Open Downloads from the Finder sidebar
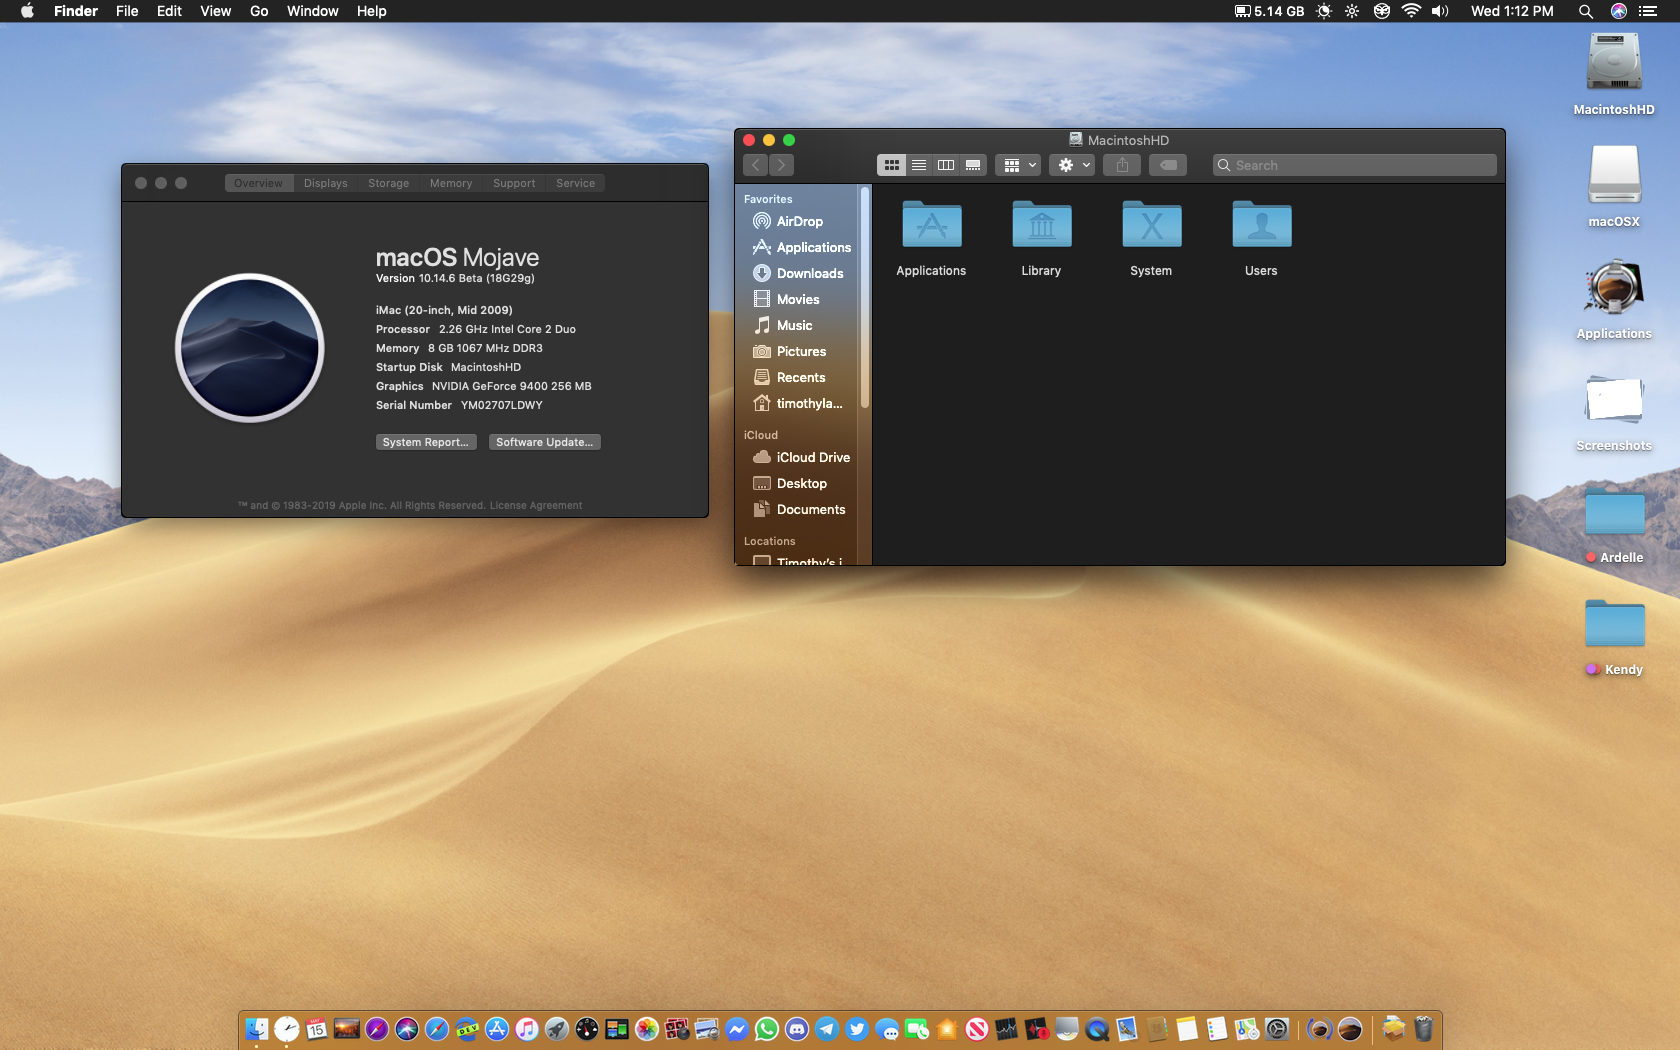 798,273
